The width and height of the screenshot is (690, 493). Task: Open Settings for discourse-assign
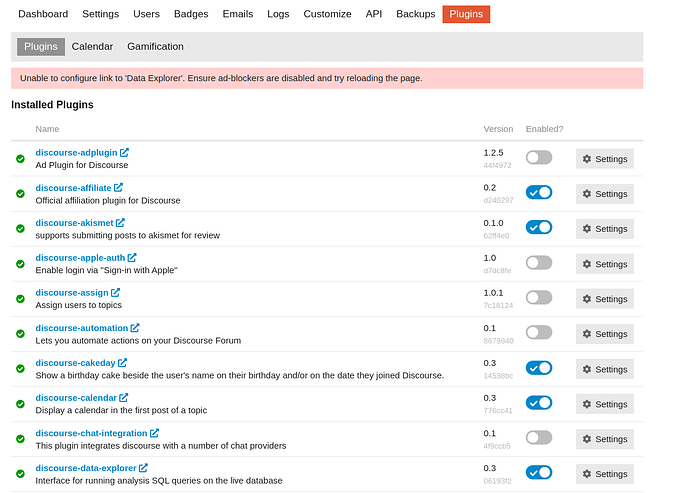pos(605,299)
